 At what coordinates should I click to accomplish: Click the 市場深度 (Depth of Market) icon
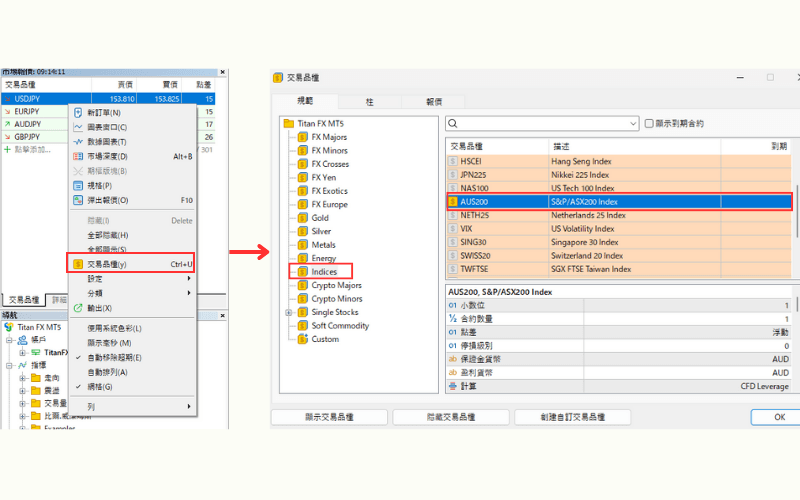coord(78,156)
